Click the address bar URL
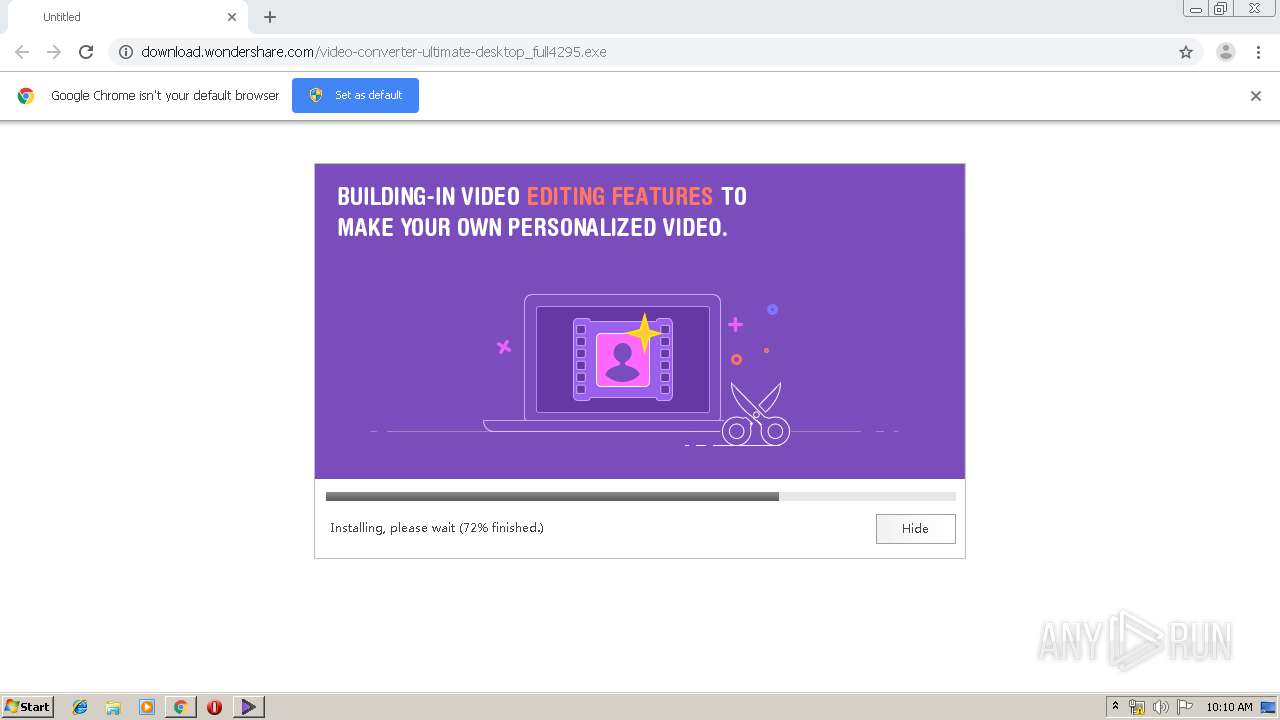 (x=374, y=52)
